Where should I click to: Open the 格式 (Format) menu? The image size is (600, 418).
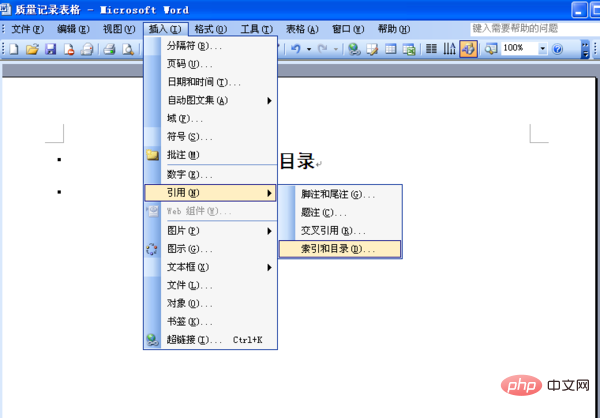point(210,29)
